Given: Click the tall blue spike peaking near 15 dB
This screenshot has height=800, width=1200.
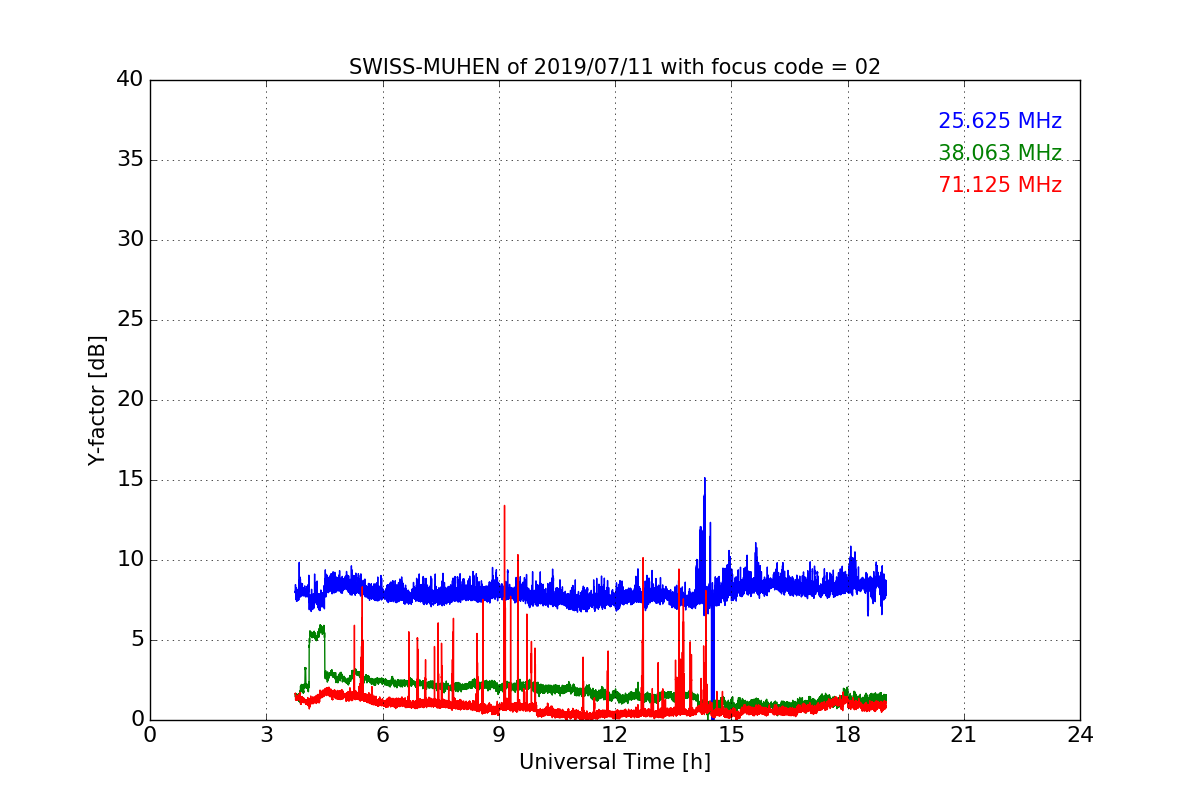Looking at the screenshot, I should tap(705, 540).
